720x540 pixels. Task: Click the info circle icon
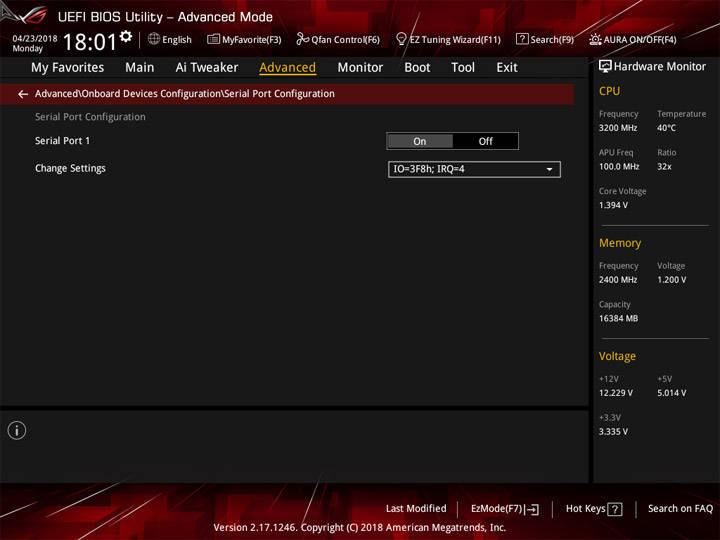[x=17, y=430]
